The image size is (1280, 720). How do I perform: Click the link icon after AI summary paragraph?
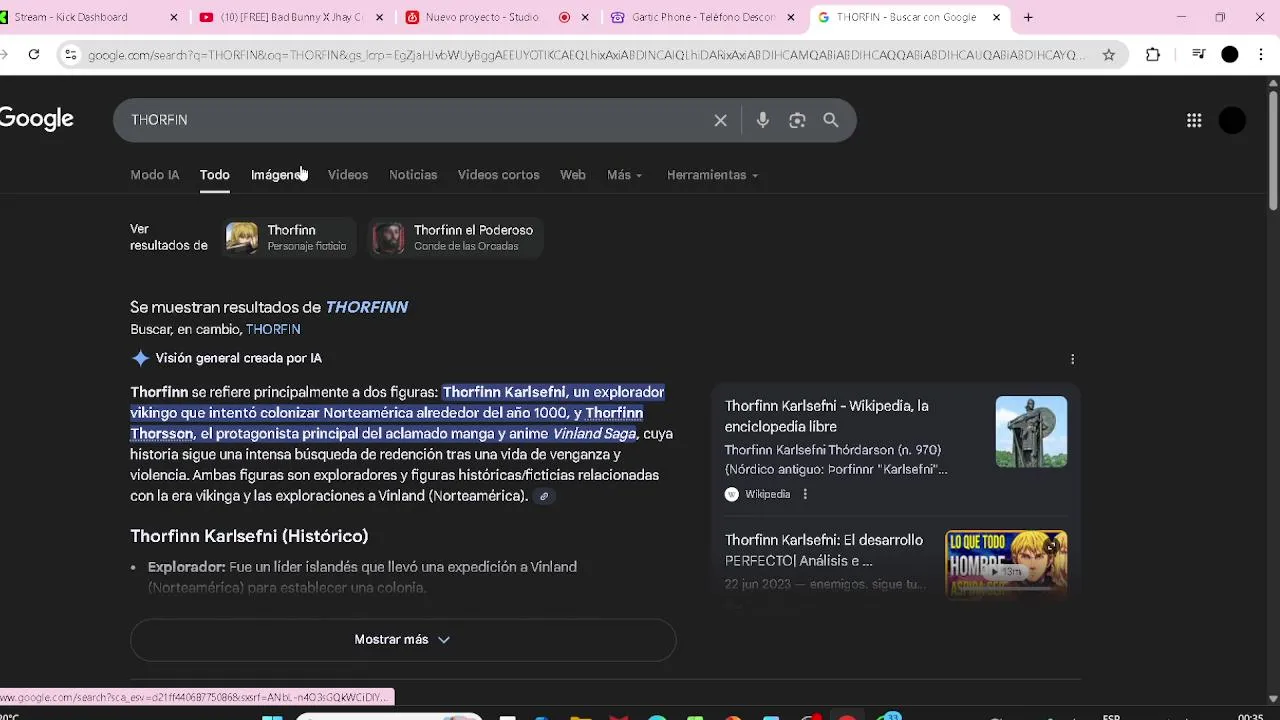pos(544,496)
